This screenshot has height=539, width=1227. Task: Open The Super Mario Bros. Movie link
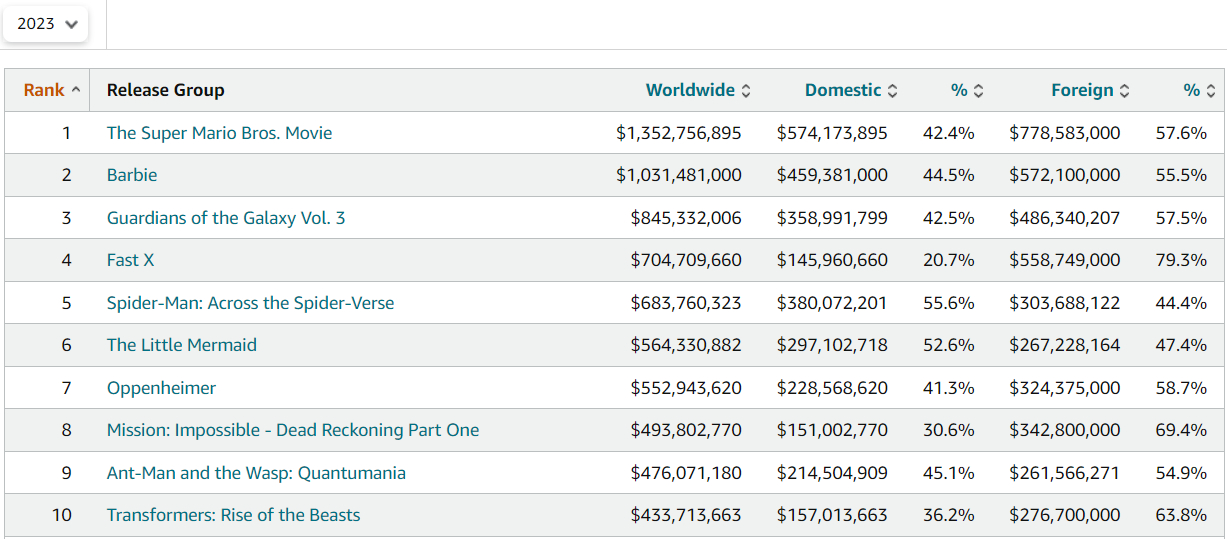pyautogui.click(x=219, y=133)
